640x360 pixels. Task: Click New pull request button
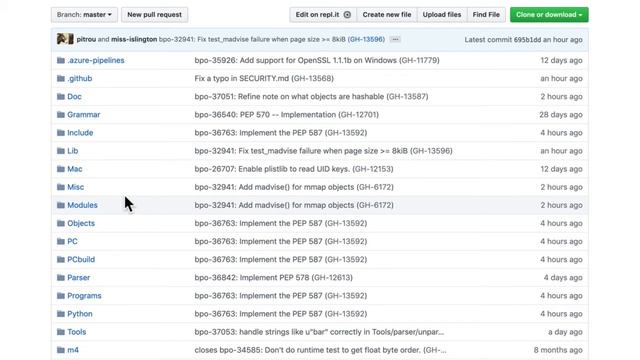click(154, 15)
